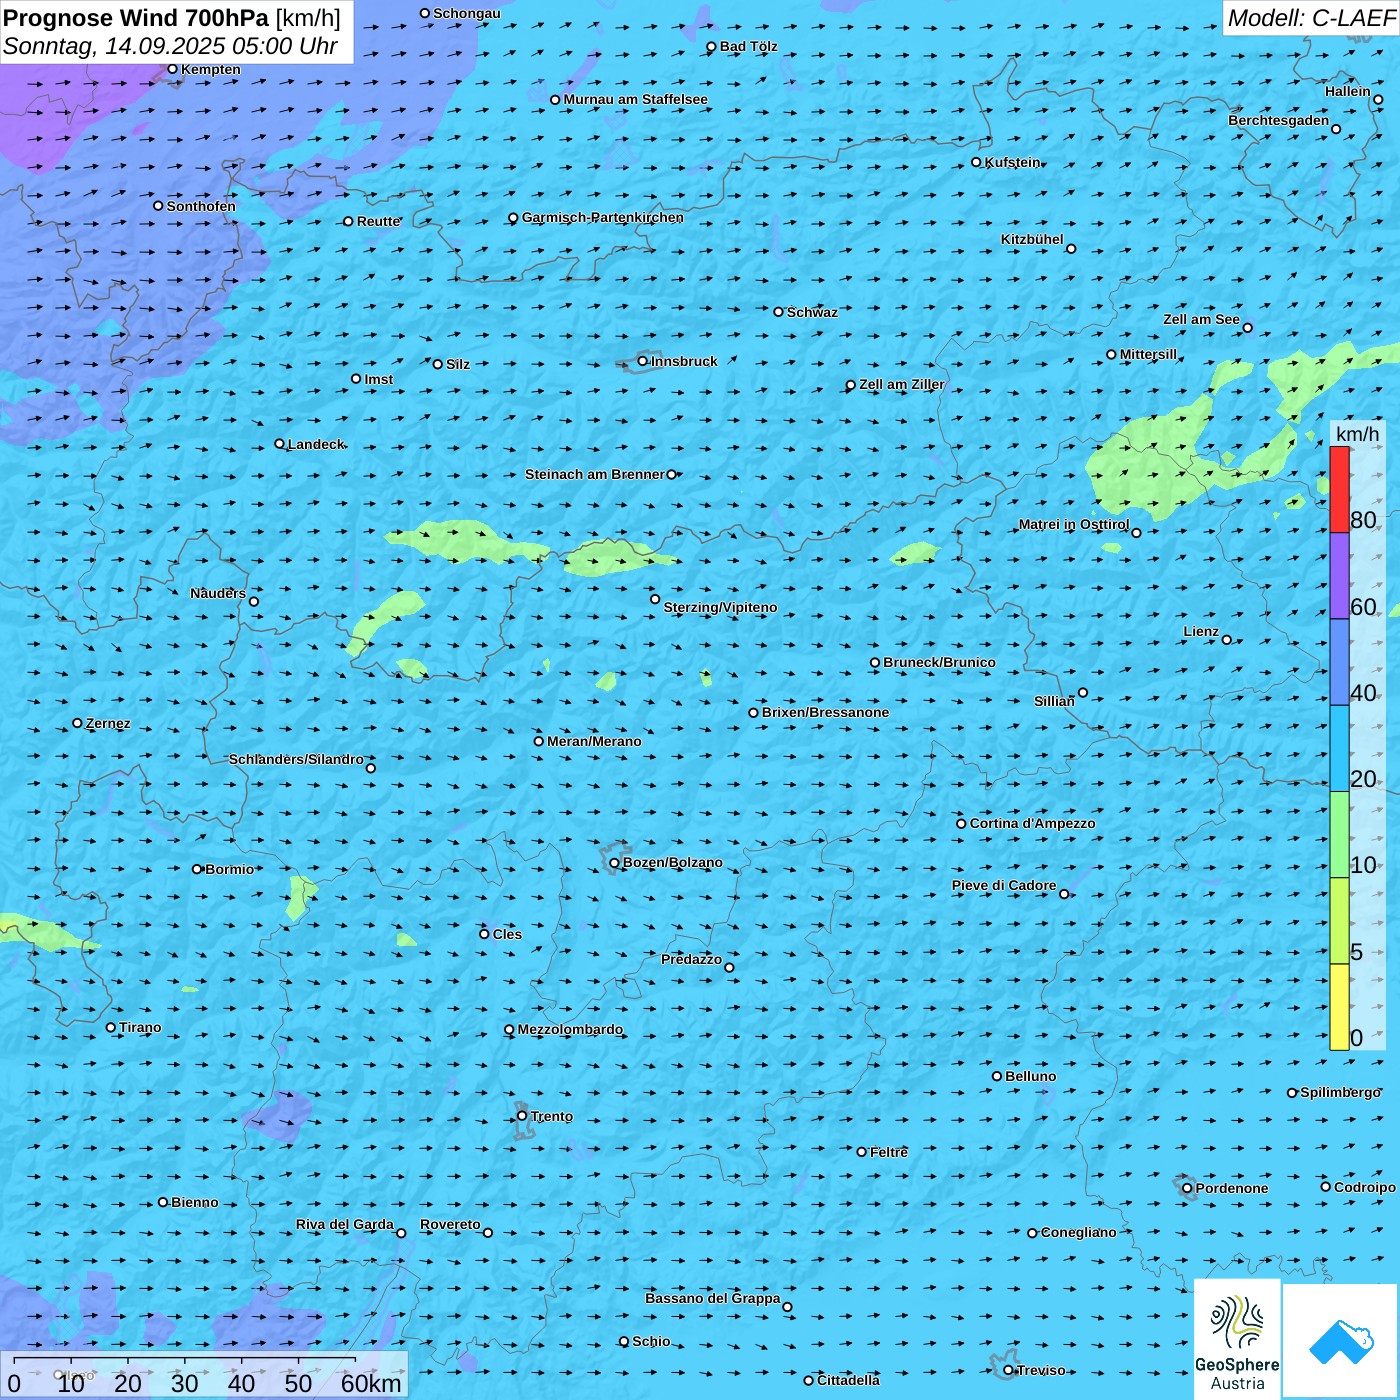Image resolution: width=1400 pixels, height=1400 pixels.
Task: Click the 'Mezzolombardo' label
Action: click(570, 1029)
